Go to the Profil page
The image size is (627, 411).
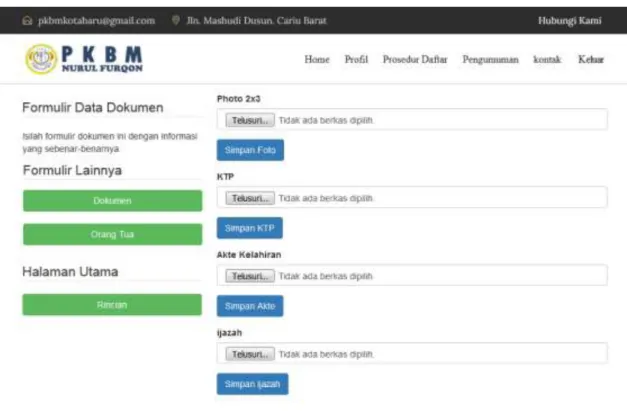(x=356, y=60)
